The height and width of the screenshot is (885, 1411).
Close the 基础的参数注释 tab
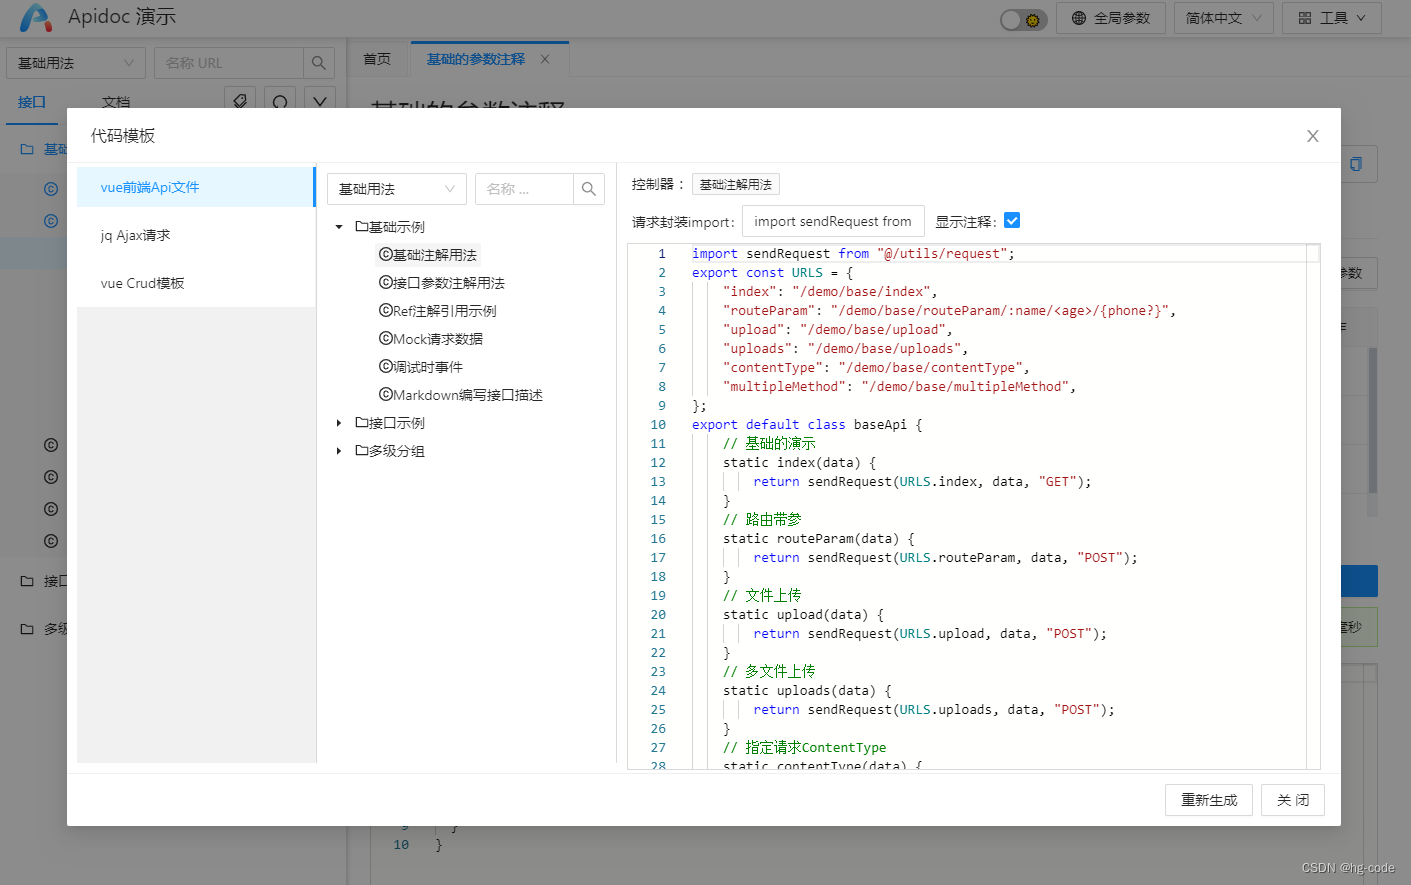click(x=545, y=59)
